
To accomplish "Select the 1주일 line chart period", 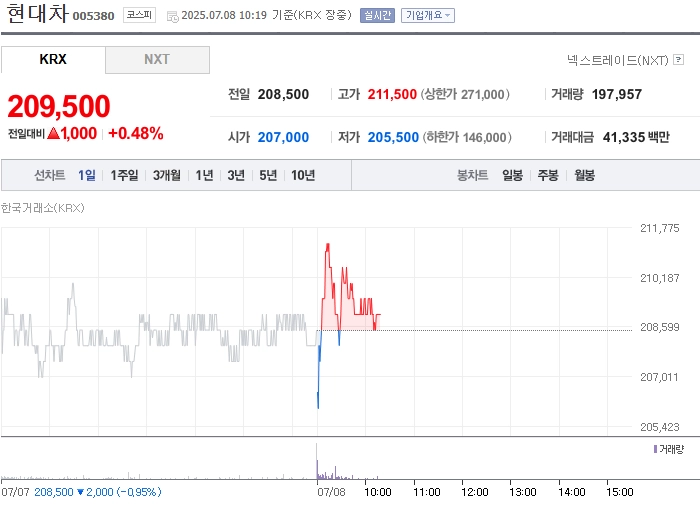I will click(124, 175).
